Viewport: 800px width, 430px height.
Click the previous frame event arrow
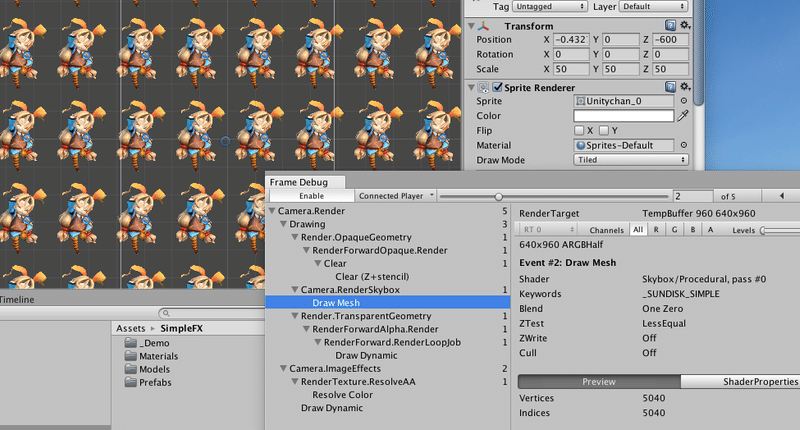(x=781, y=196)
